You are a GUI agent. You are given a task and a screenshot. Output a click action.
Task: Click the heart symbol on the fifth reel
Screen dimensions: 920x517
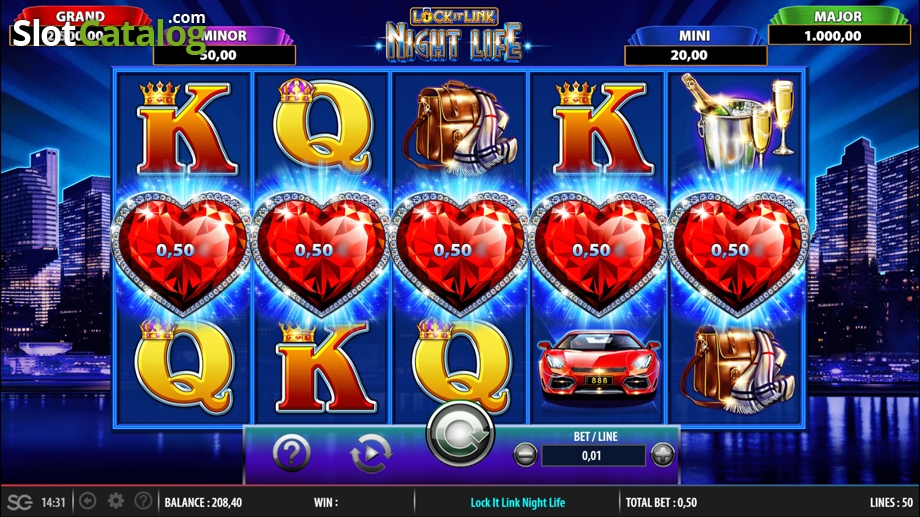738,253
